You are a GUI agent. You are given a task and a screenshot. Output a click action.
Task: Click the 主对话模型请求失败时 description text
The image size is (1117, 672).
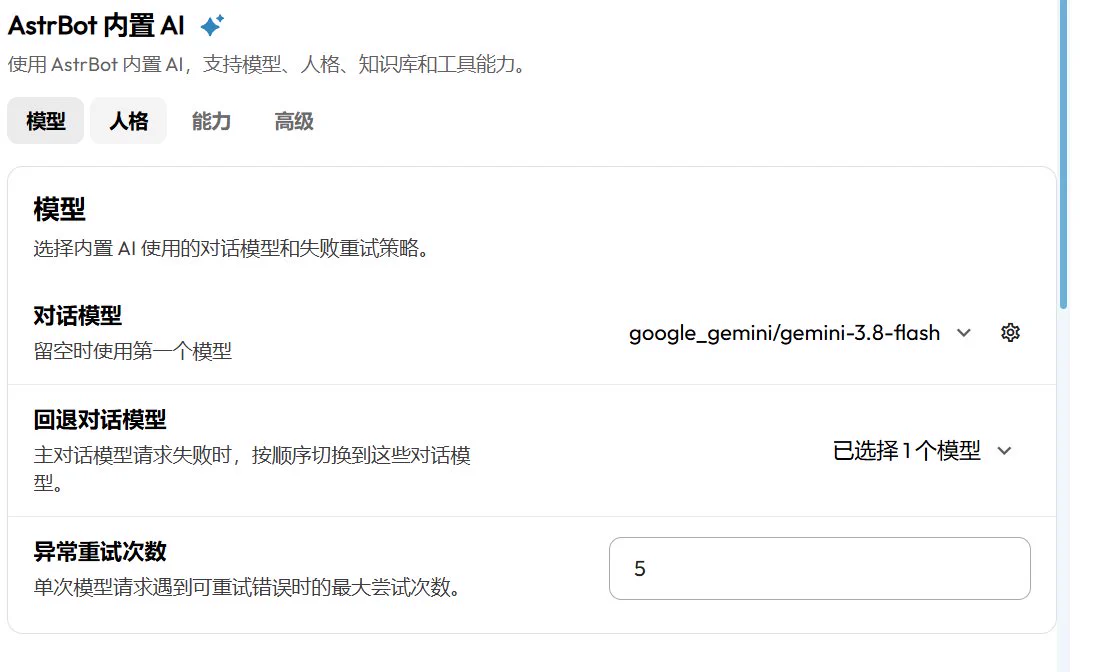pyautogui.click(x=252, y=469)
